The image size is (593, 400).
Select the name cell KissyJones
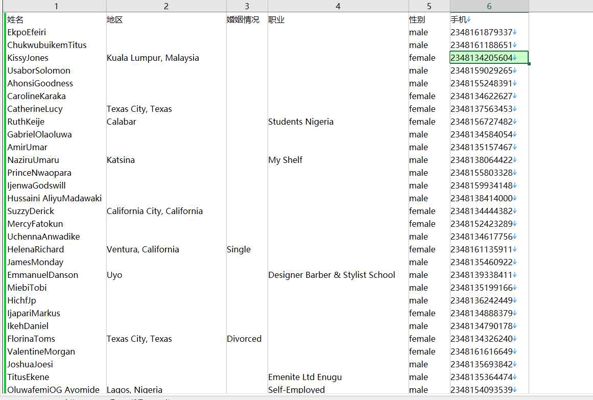tap(56, 58)
